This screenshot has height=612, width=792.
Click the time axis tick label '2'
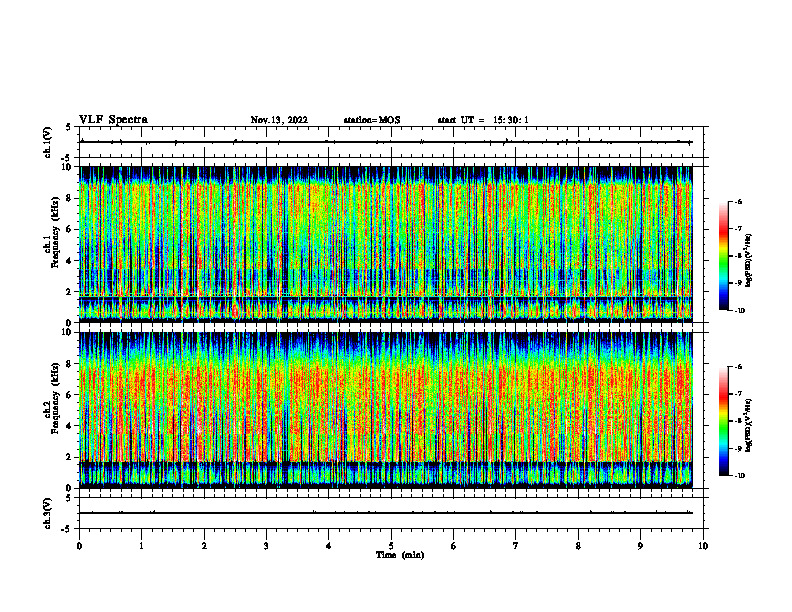204,546
